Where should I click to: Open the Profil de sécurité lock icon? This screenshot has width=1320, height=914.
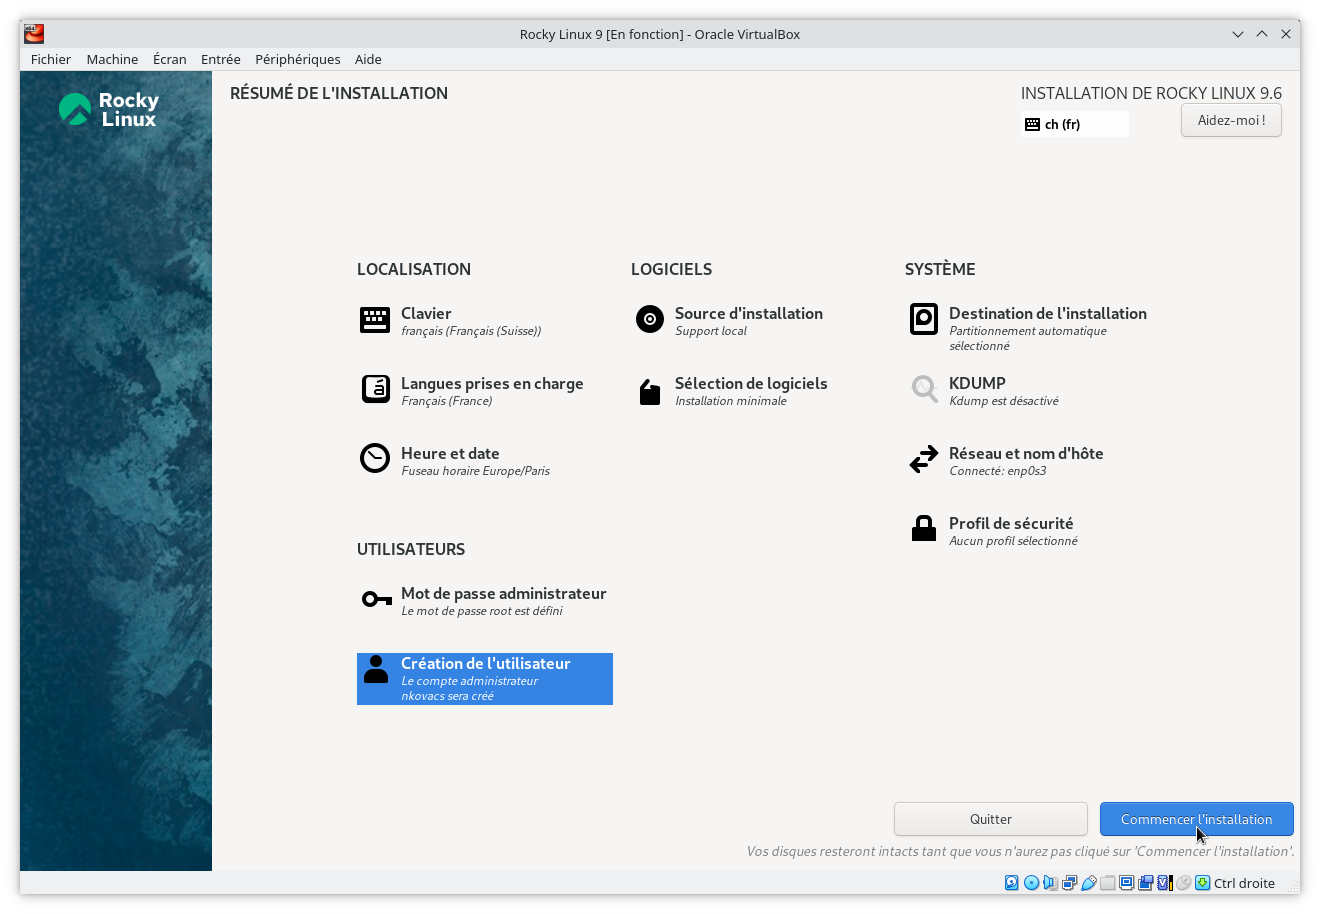924,529
